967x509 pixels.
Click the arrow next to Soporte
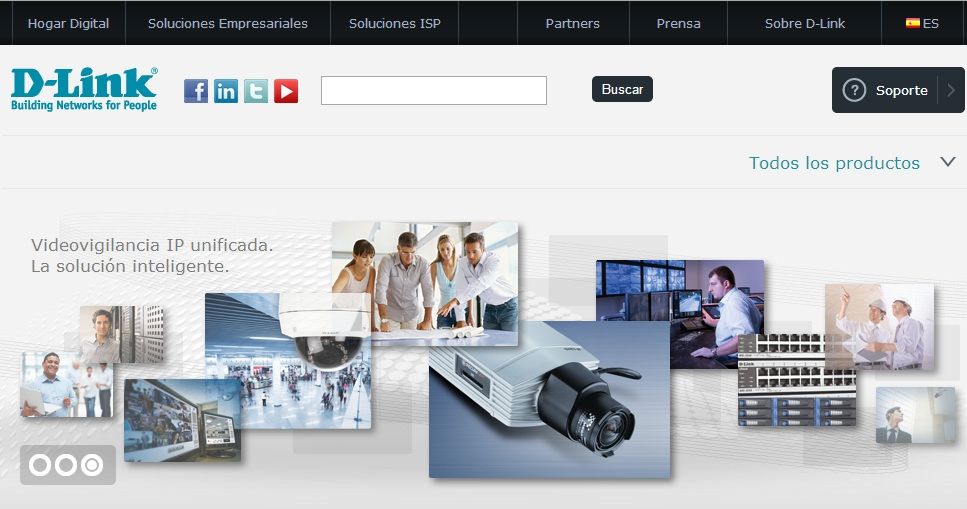950,90
